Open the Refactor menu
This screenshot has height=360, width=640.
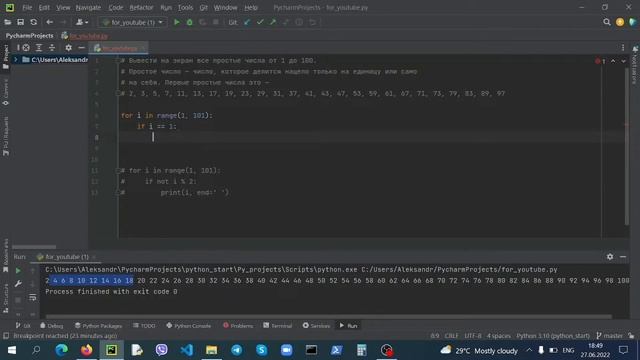pyautogui.click(x=141, y=7)
